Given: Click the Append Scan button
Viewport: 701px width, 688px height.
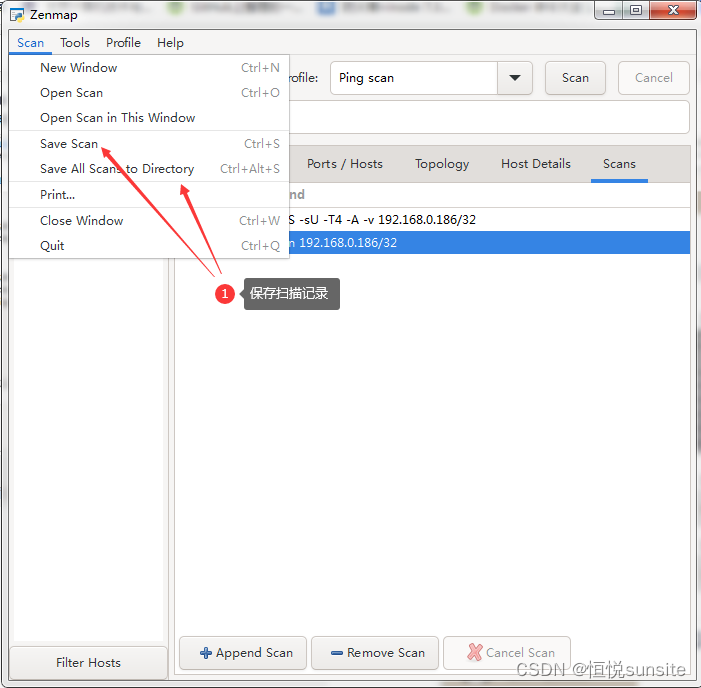Looking at the screenshot, I should click(x=243, y=653).
